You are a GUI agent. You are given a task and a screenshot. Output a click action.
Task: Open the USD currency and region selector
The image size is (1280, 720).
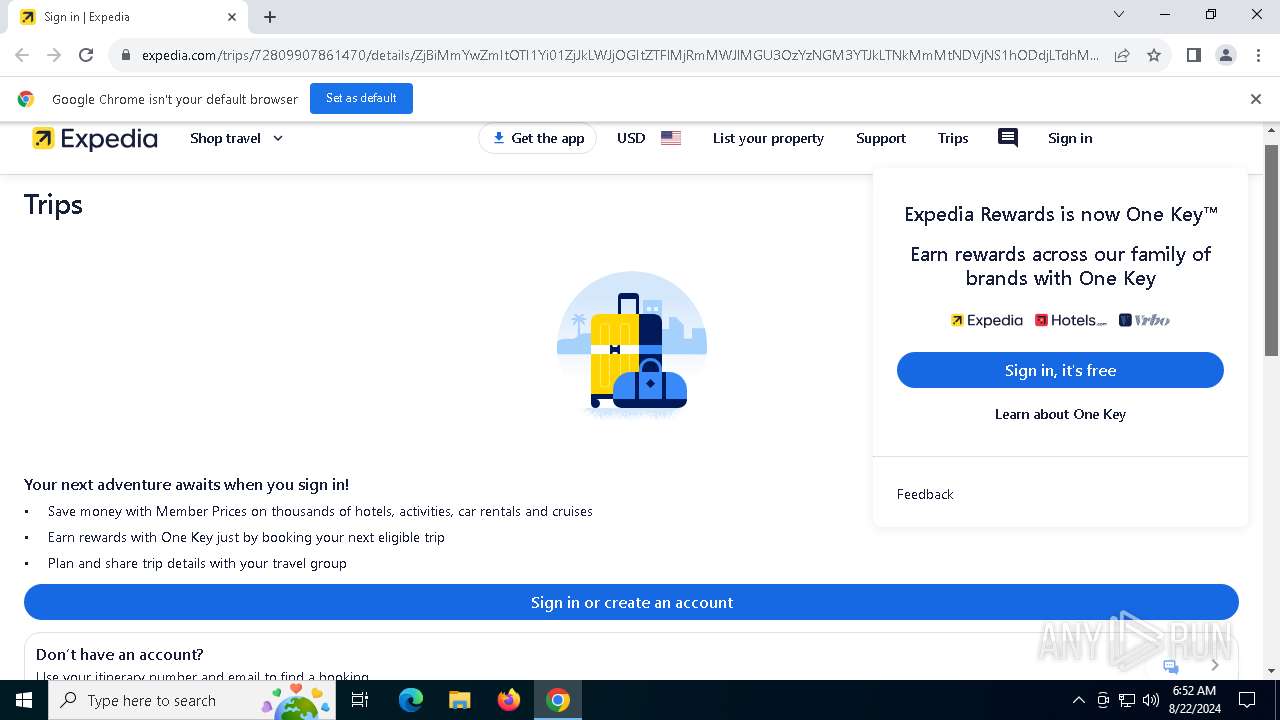point(648,138)
